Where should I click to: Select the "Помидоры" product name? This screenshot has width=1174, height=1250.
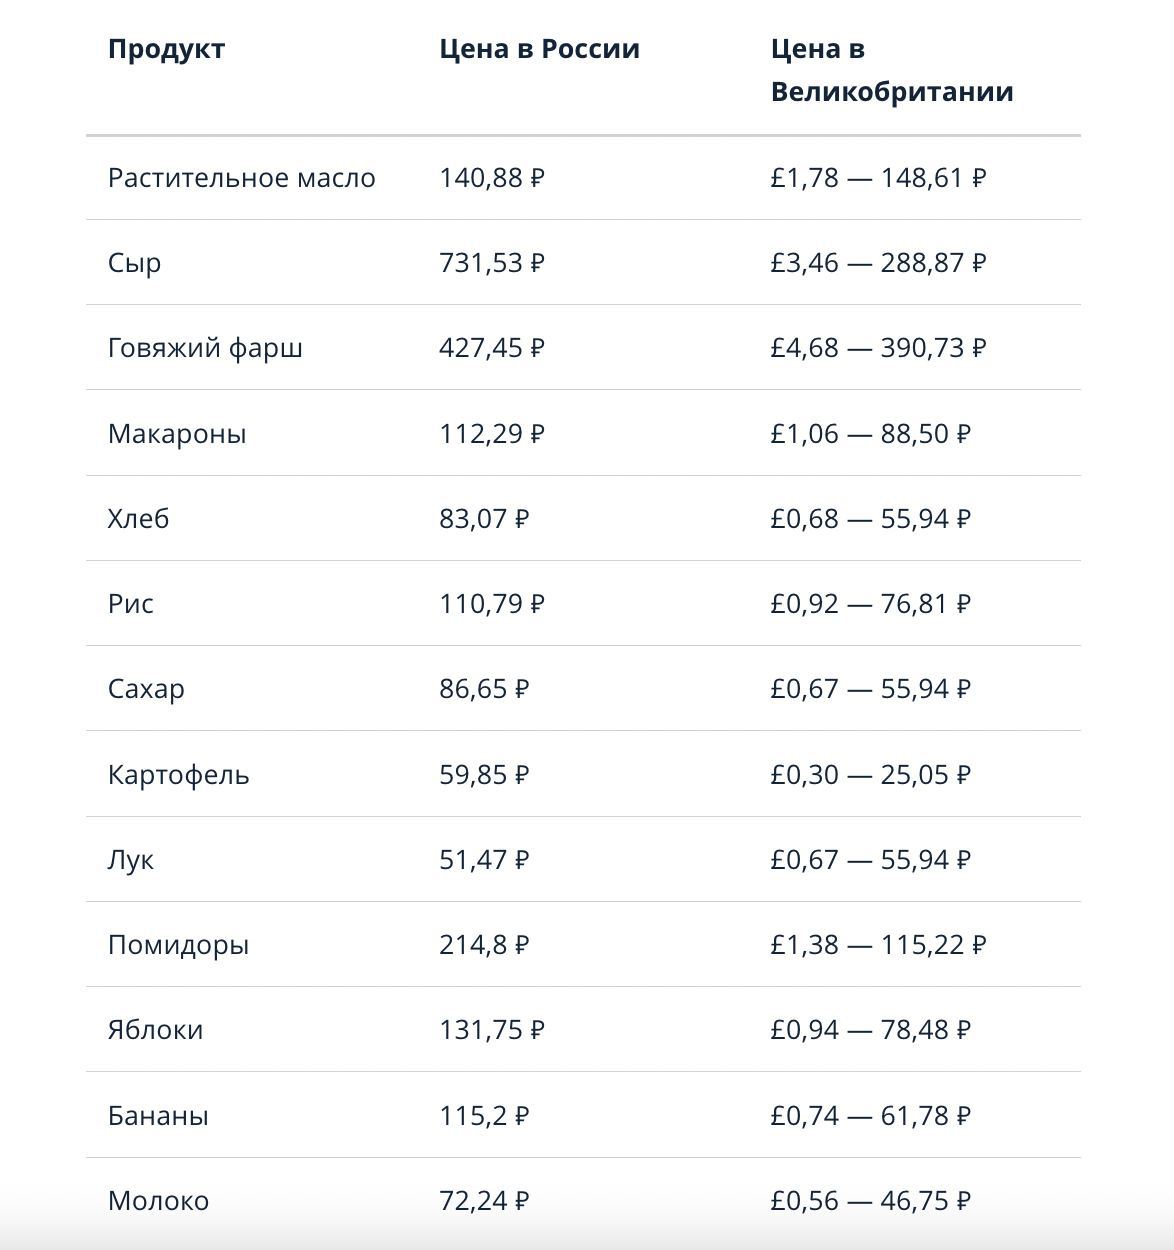[x=178, y=945]
